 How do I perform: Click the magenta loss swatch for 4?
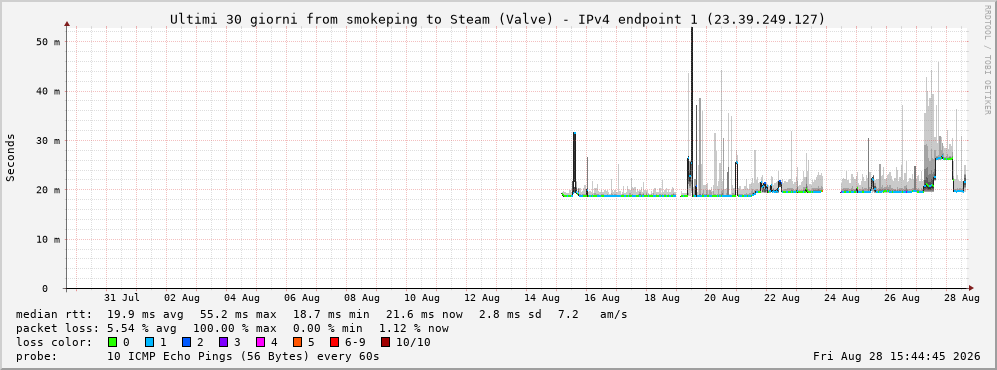(260, 343)
